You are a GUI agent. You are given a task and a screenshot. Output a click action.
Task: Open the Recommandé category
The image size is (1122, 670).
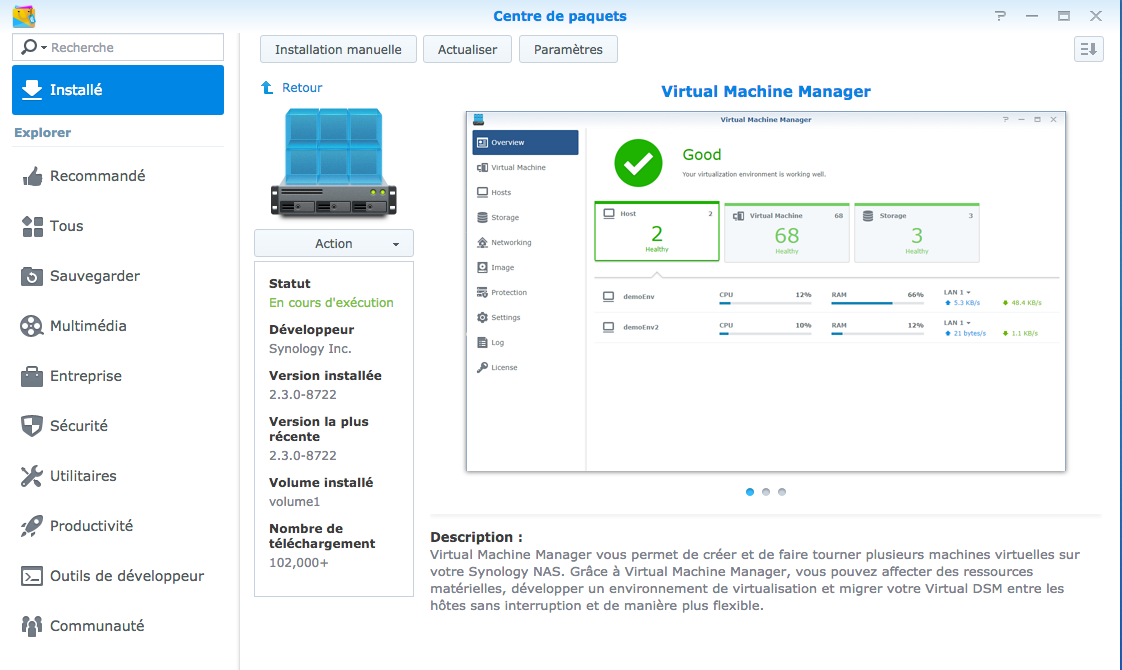(118, 176)
